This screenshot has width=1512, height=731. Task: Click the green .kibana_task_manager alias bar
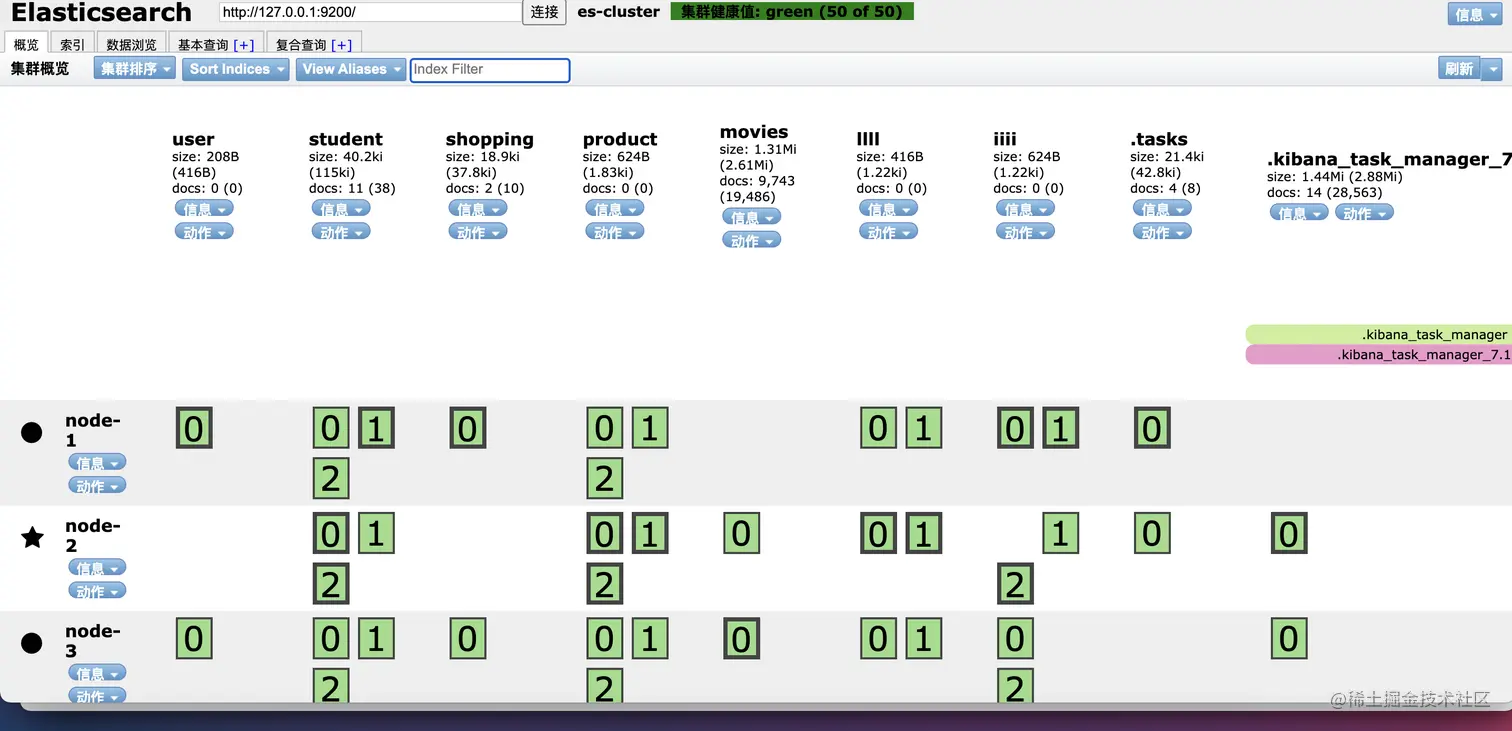pyautogui.click(x=1379, y=334)
